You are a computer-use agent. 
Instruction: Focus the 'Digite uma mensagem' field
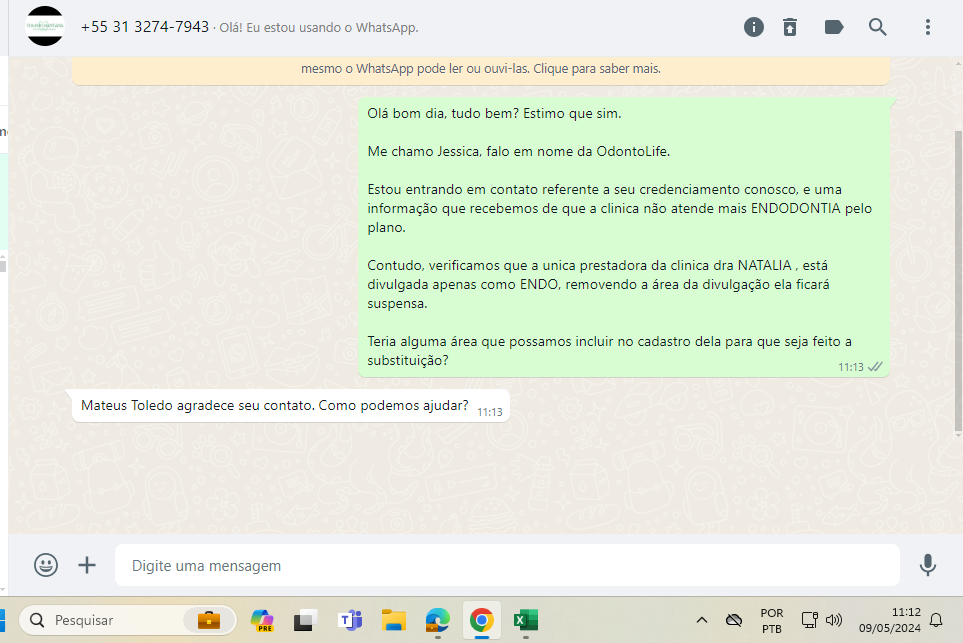(507, 565)
